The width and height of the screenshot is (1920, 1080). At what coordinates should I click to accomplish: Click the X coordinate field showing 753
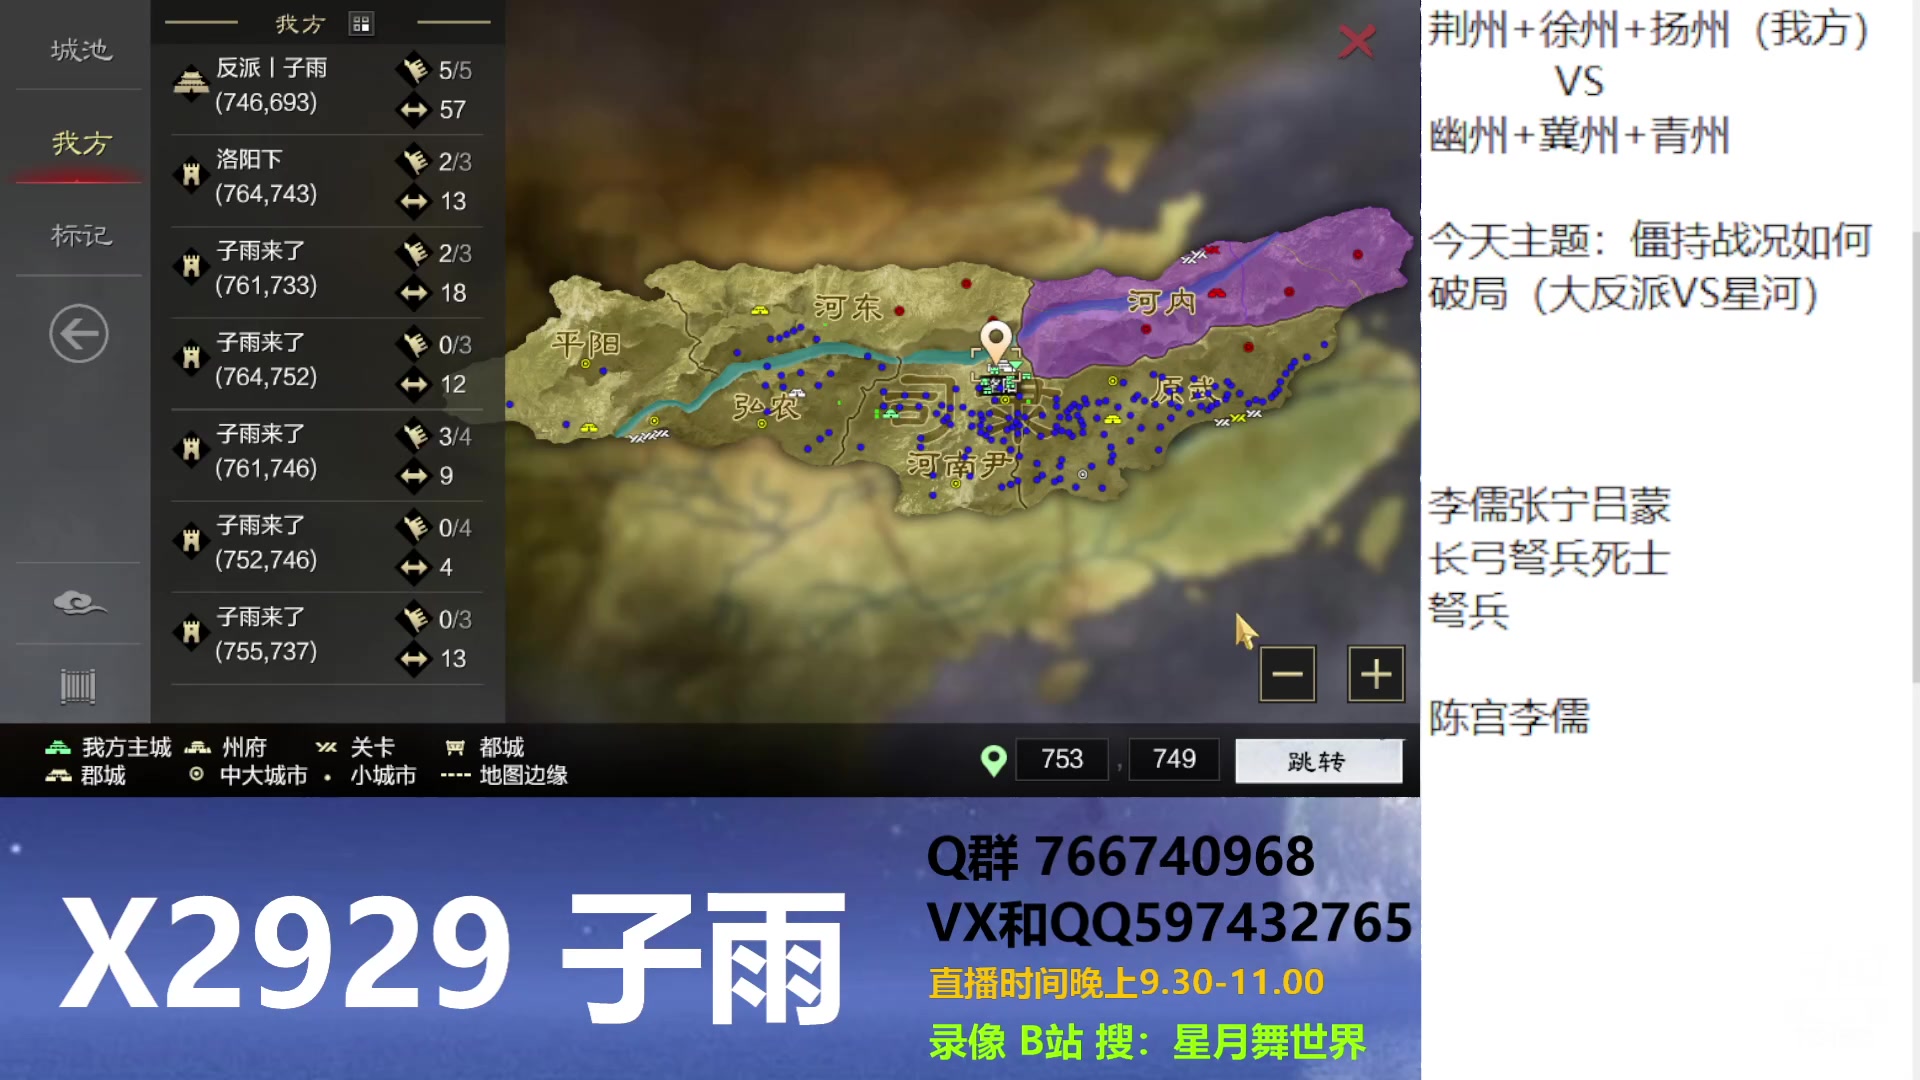coord(1061,760)
